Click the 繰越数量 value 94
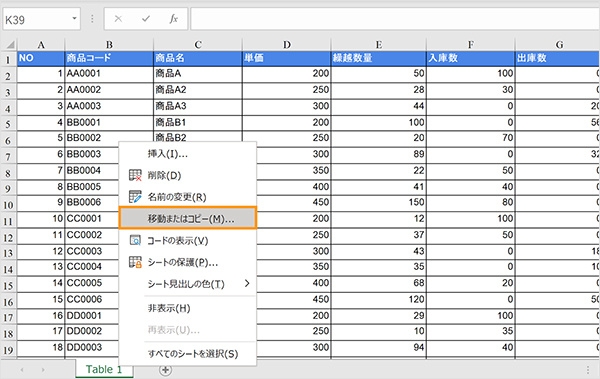Viewport: 600px width, 379px height. (x=379, y=348)
